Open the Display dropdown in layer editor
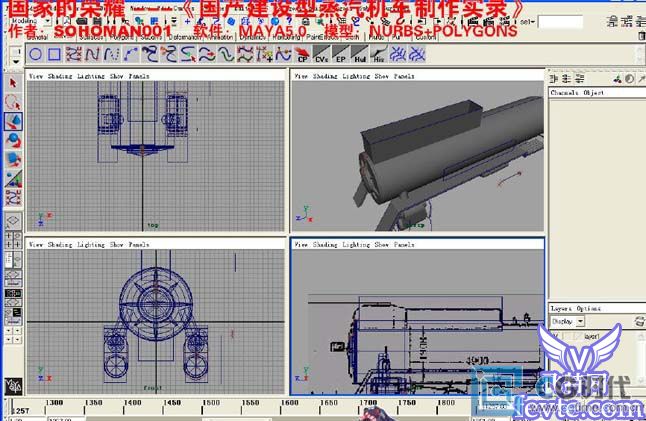Viewport: 646px width, 421px height. point(568,321)
